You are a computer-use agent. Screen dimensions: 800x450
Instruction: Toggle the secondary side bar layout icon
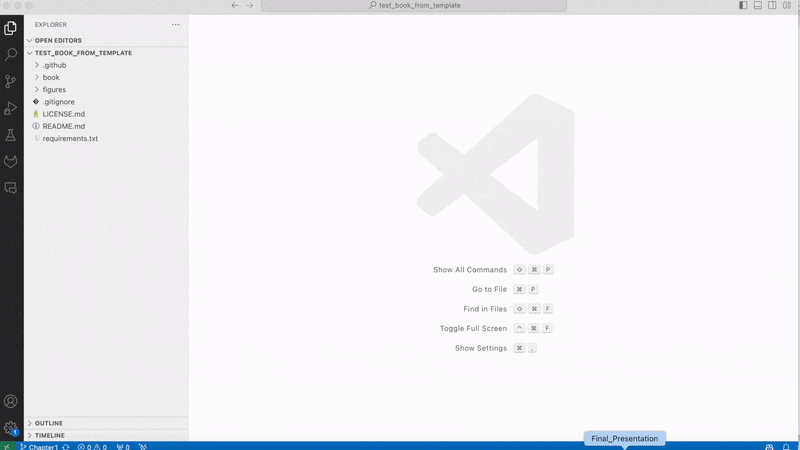click(772, 5)
